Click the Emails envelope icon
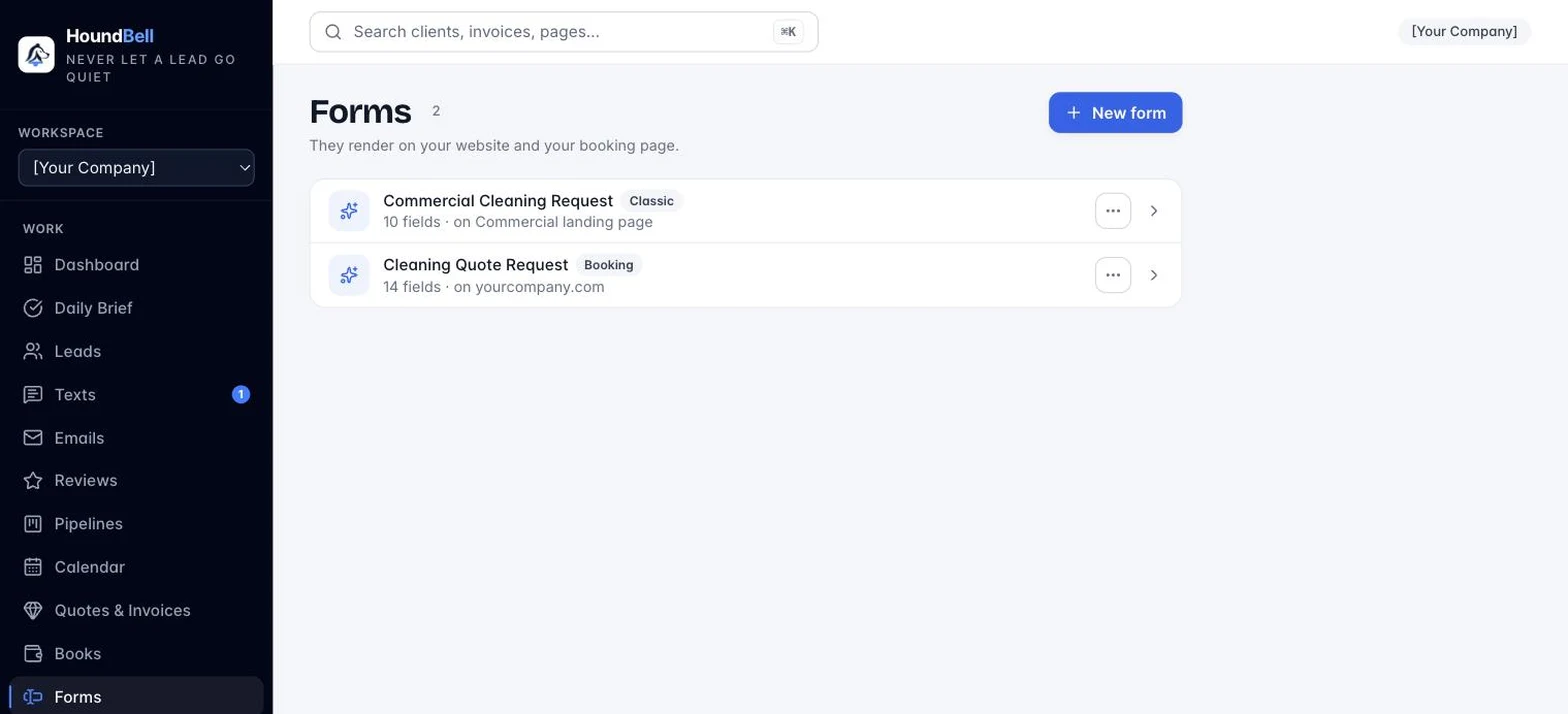Viewport: 1568px width, 714px height. pyautogui.click(x=33, y=438)
